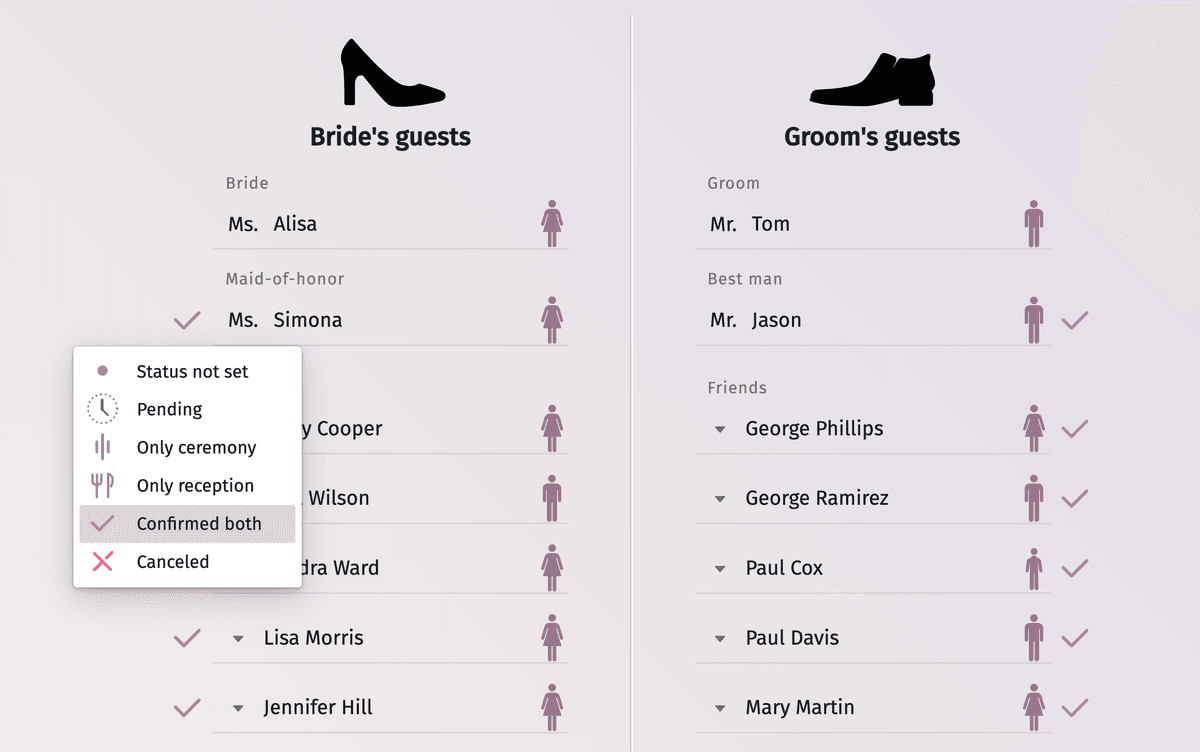Viewport: 1200px width, 752px height.
Task: Toggle the confirmation checkmark next to Mr. Jason
Action: click(1075, 320)
